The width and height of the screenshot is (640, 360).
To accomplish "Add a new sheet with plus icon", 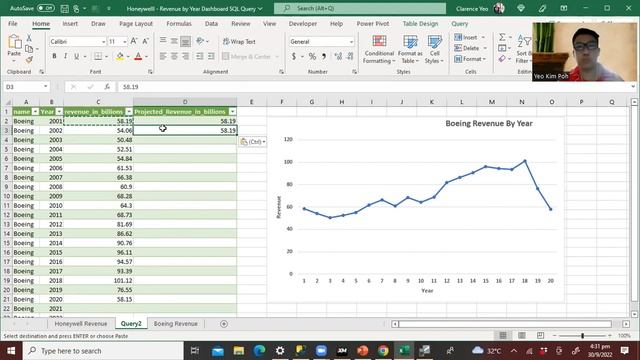I will click(x=224, y=324).
